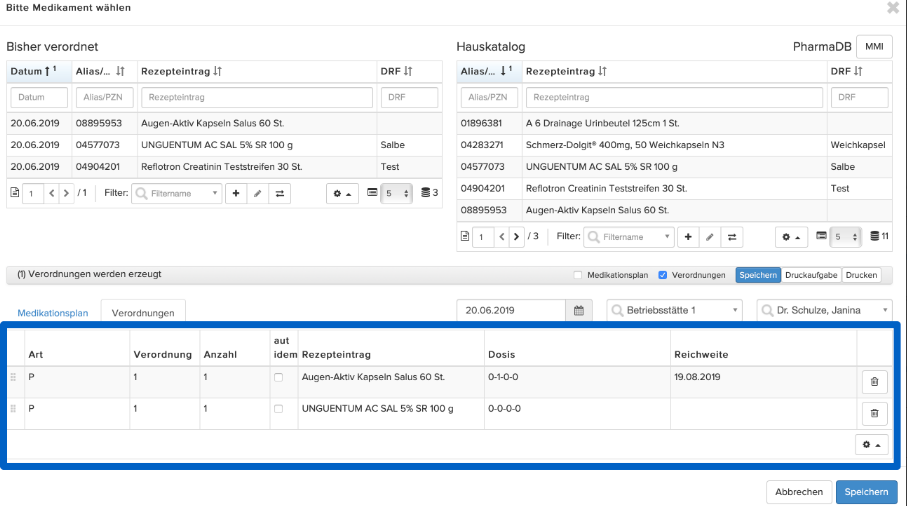Focus DRF filter field in Hauskatalog
The height and width of the screenshot is (506, 907).
click(x=860, y=97)
